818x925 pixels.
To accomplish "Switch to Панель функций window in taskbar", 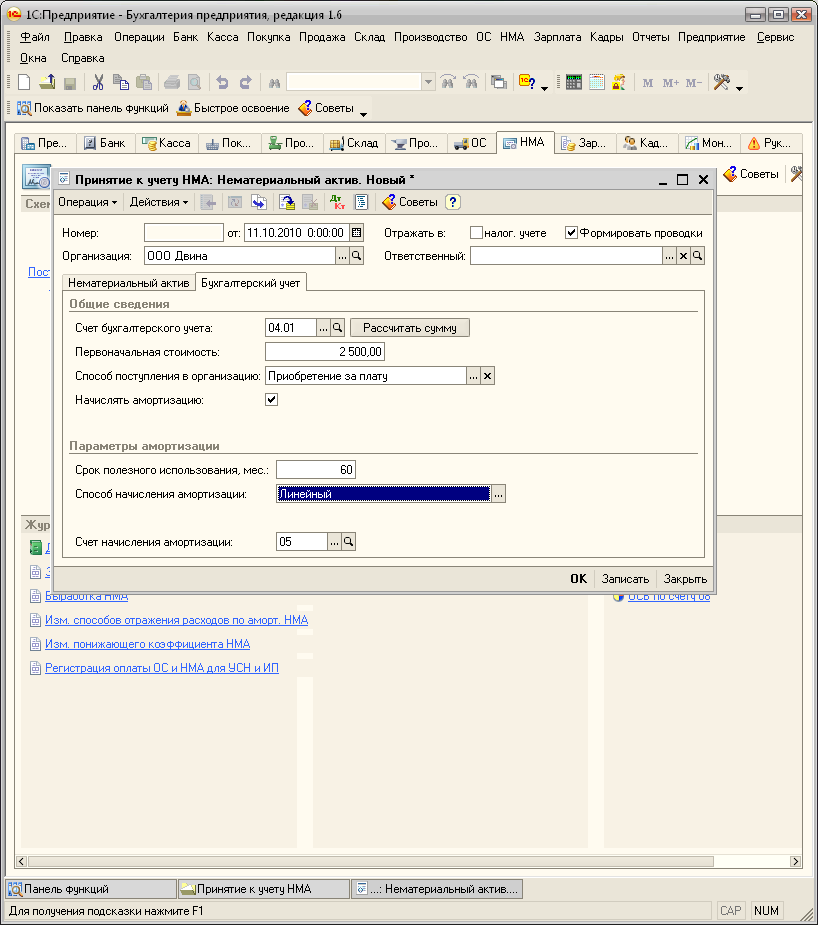I will click(x=91, y=889).
